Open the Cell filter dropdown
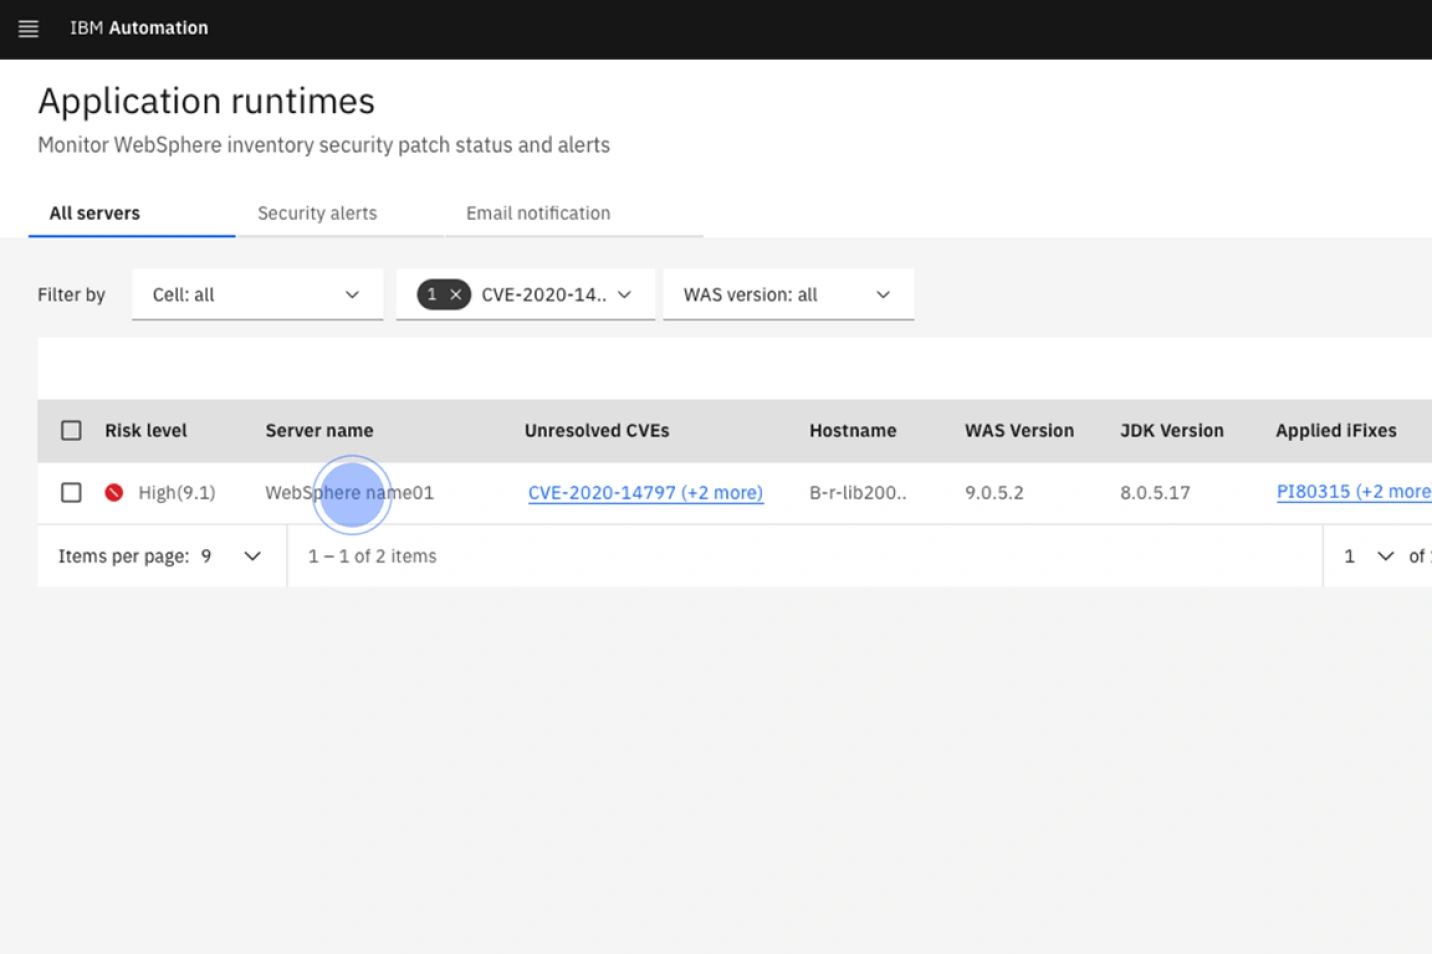The image size is (1432, 954). point(256,294)
